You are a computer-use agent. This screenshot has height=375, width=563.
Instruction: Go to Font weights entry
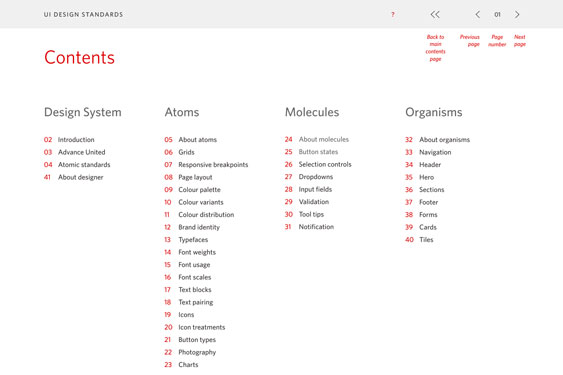click(x=190, y=252)
